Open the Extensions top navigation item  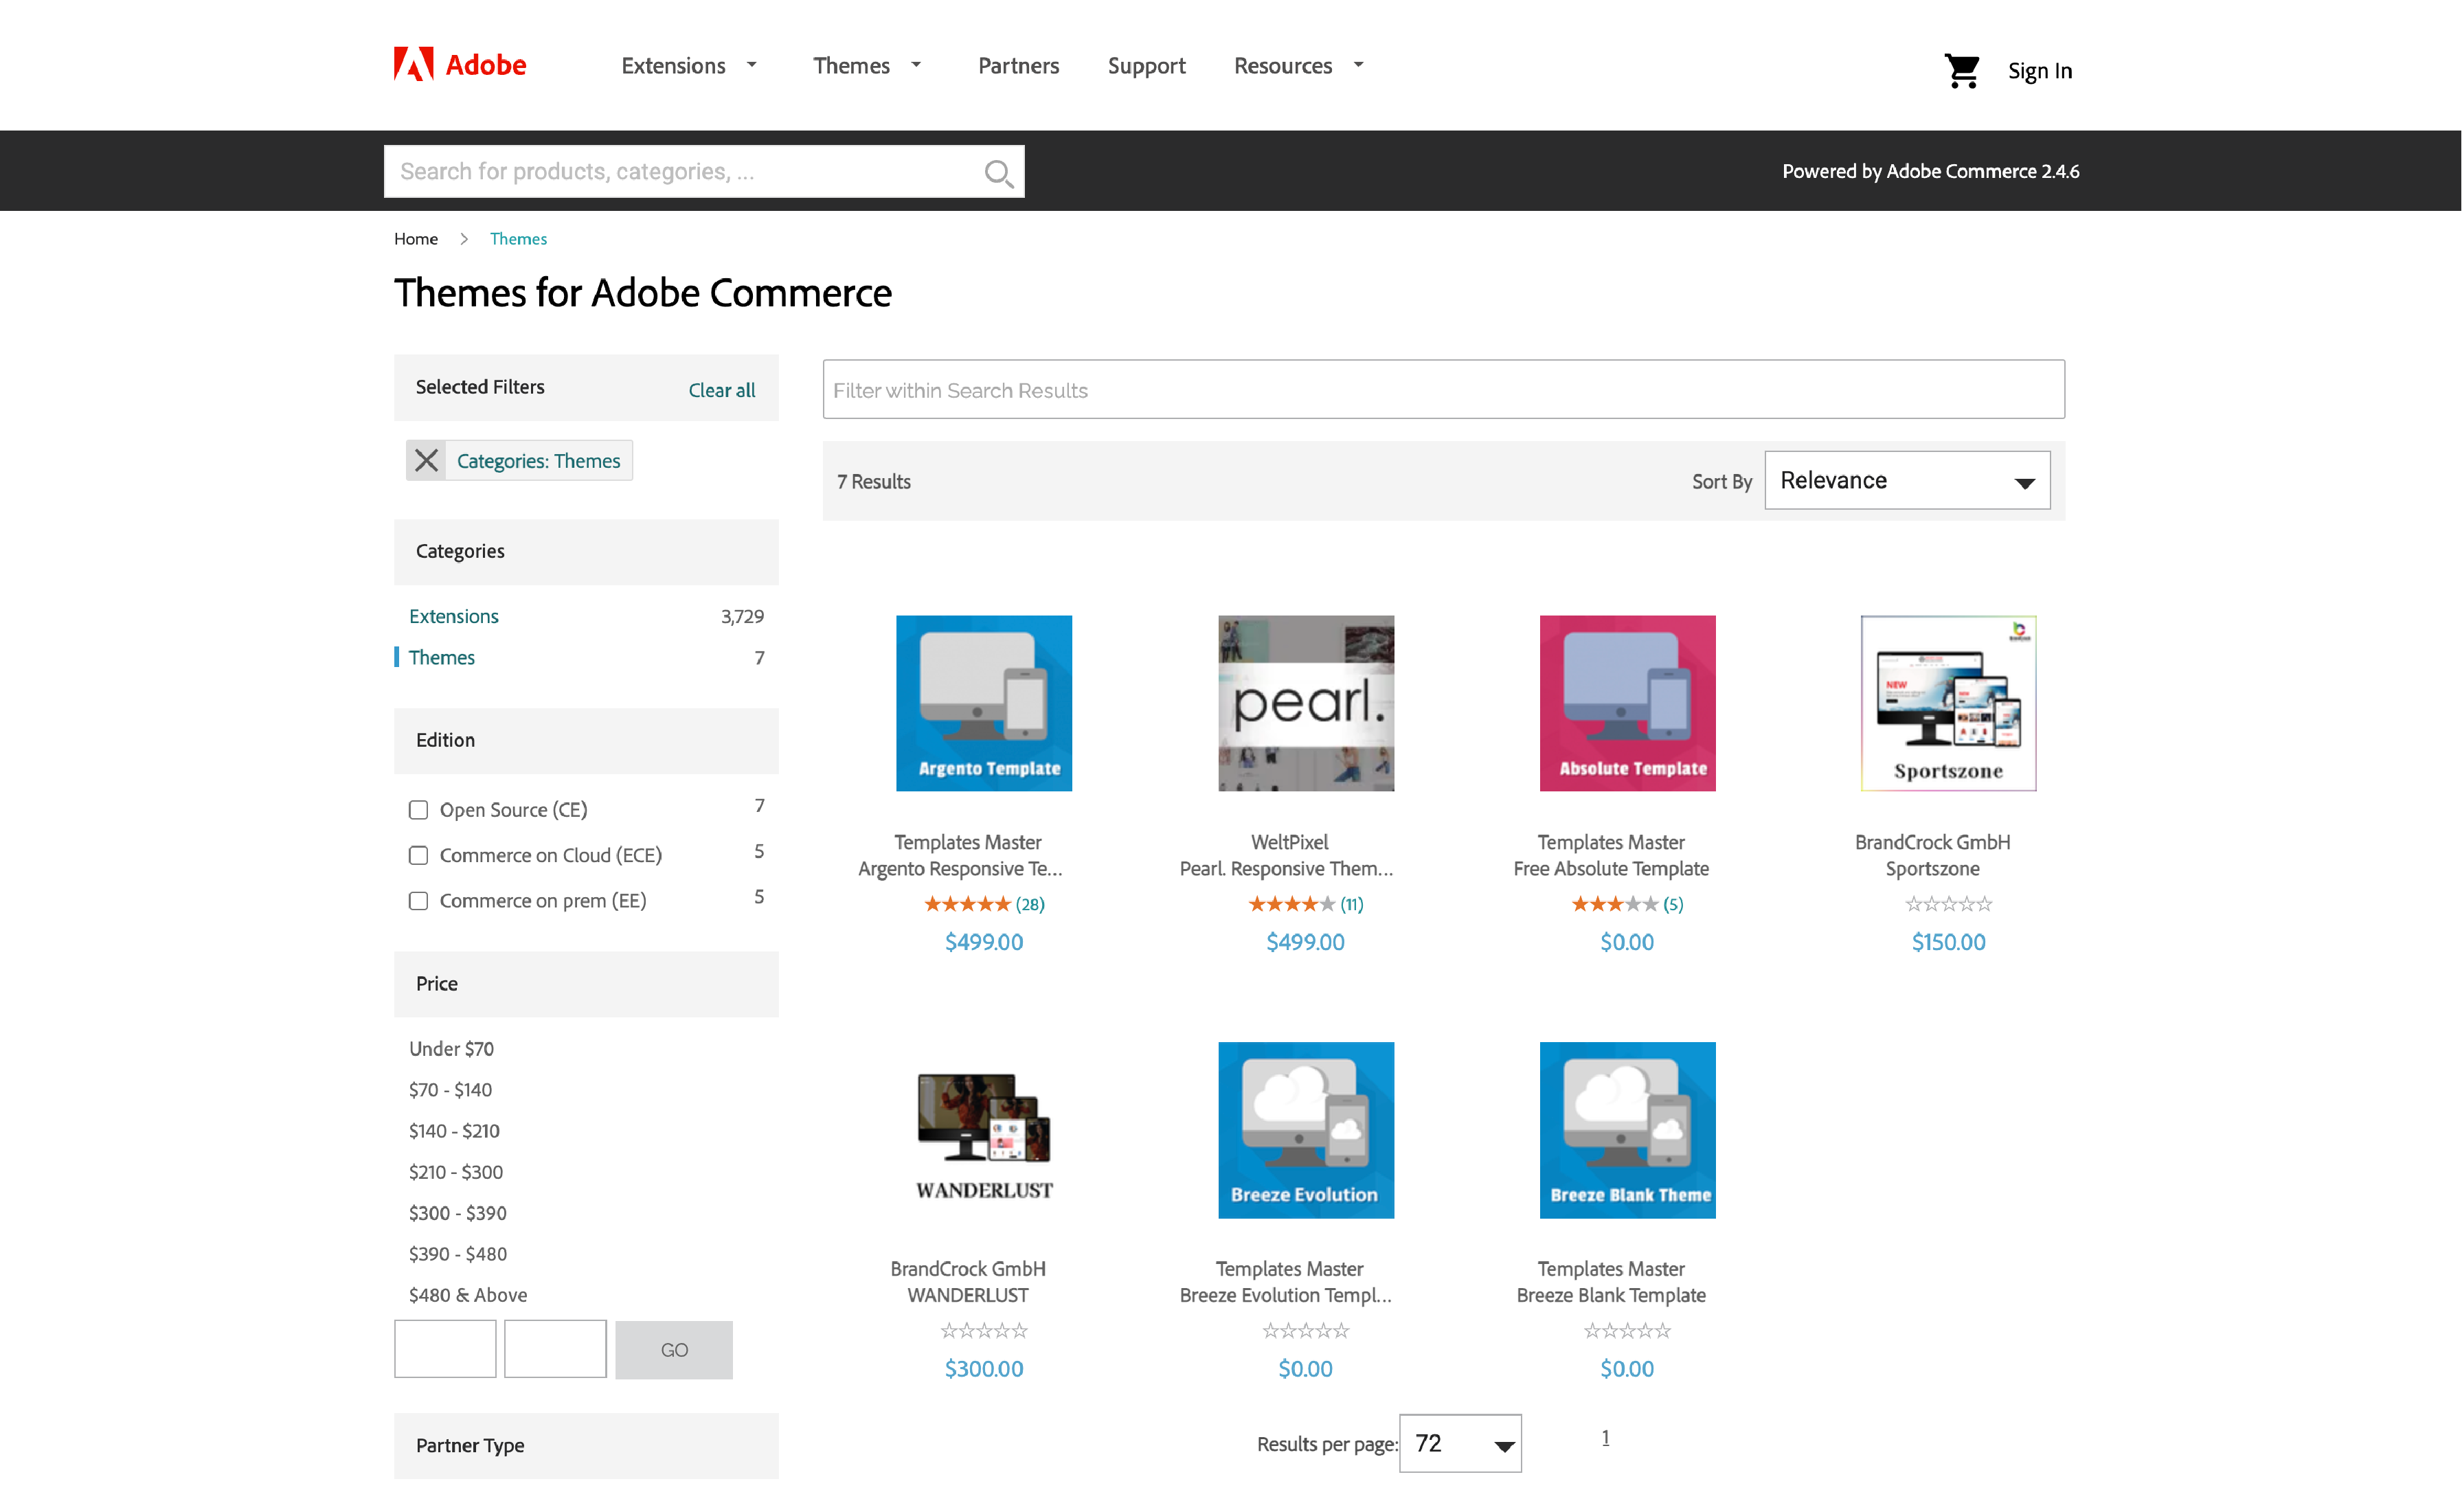coord(673,65)
